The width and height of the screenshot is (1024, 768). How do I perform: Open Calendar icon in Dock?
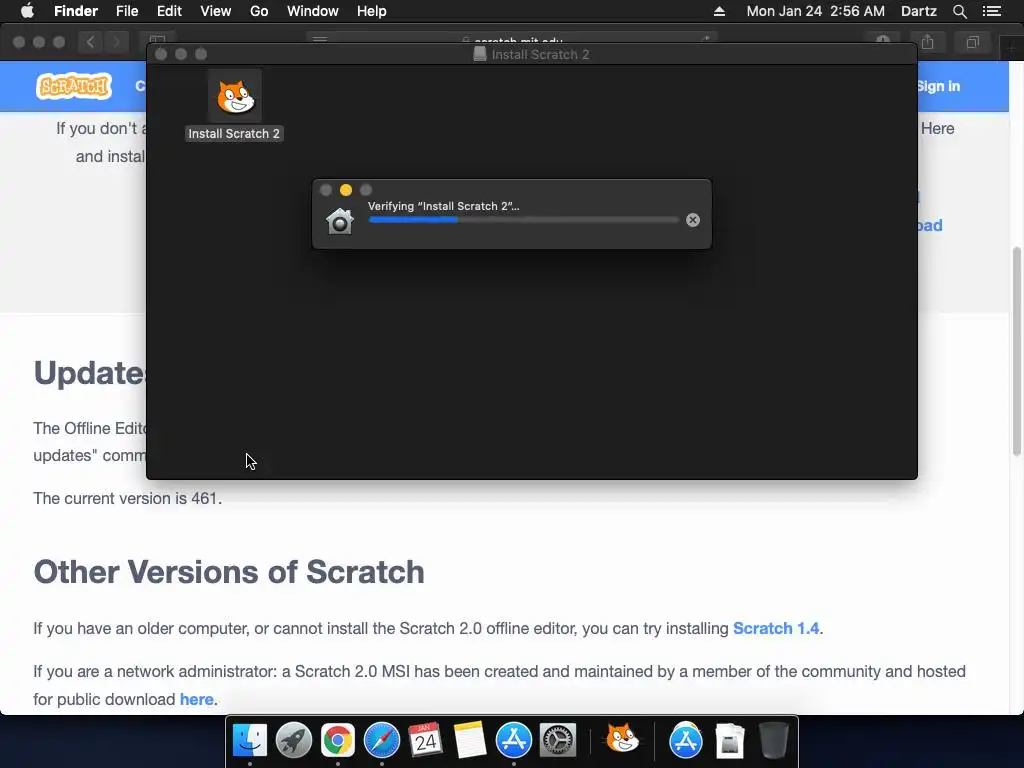point(425,741)
